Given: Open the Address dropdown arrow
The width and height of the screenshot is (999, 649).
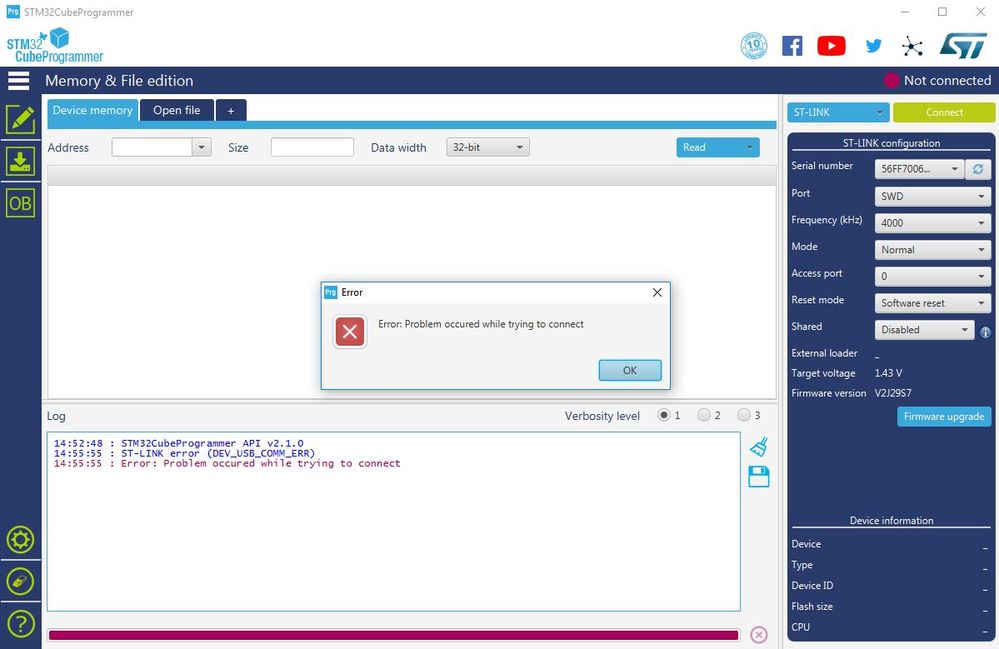Looking at the screenshot, I should (201, 147).
